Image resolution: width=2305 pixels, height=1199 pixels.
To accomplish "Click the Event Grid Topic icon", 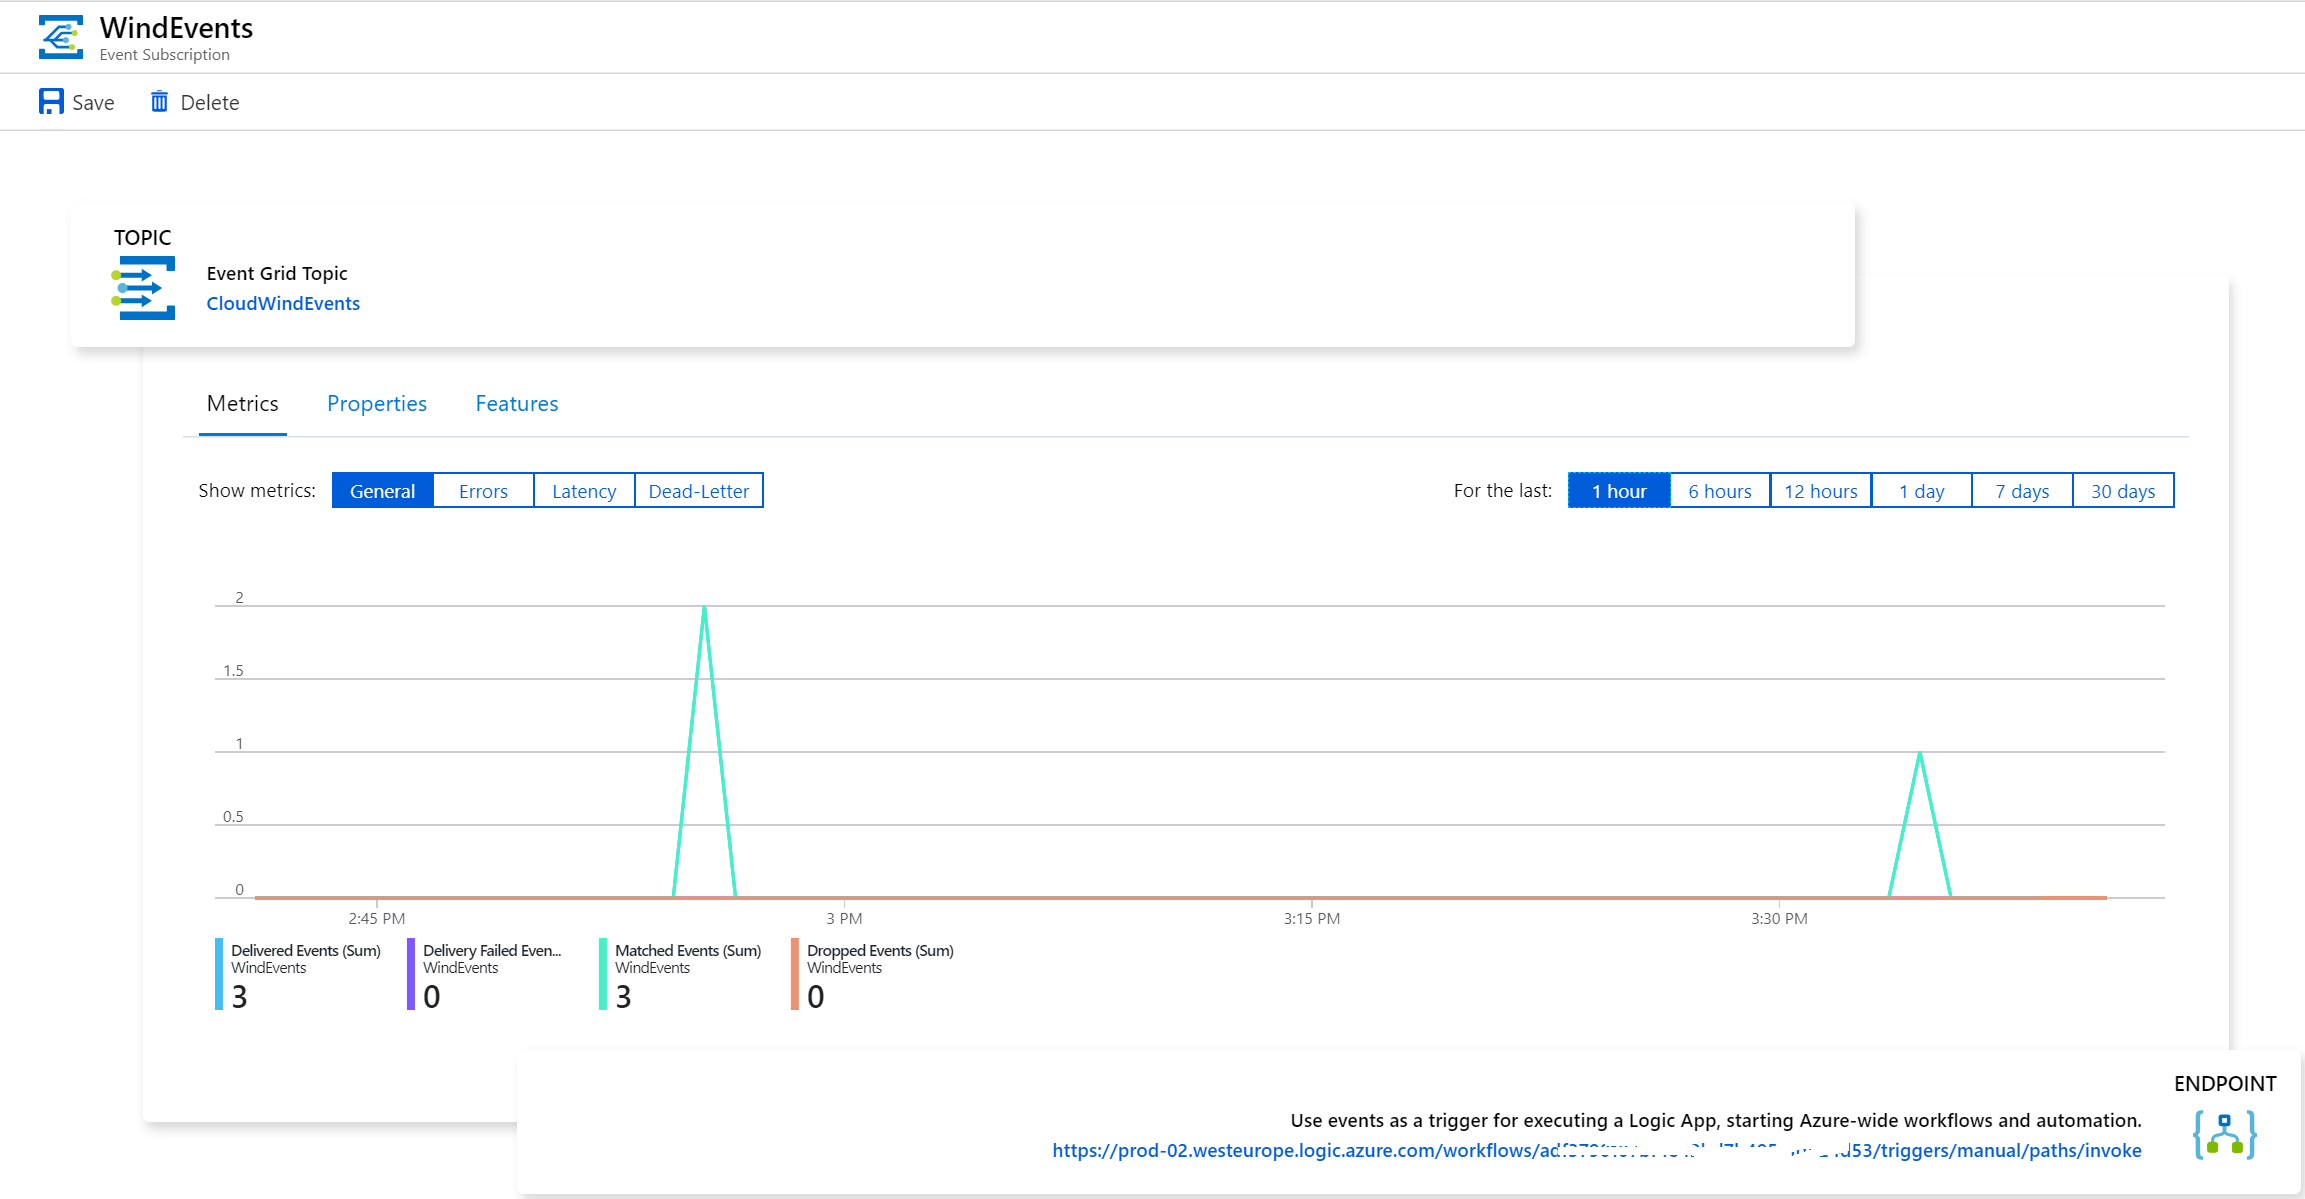I will [x=143, y=288].
